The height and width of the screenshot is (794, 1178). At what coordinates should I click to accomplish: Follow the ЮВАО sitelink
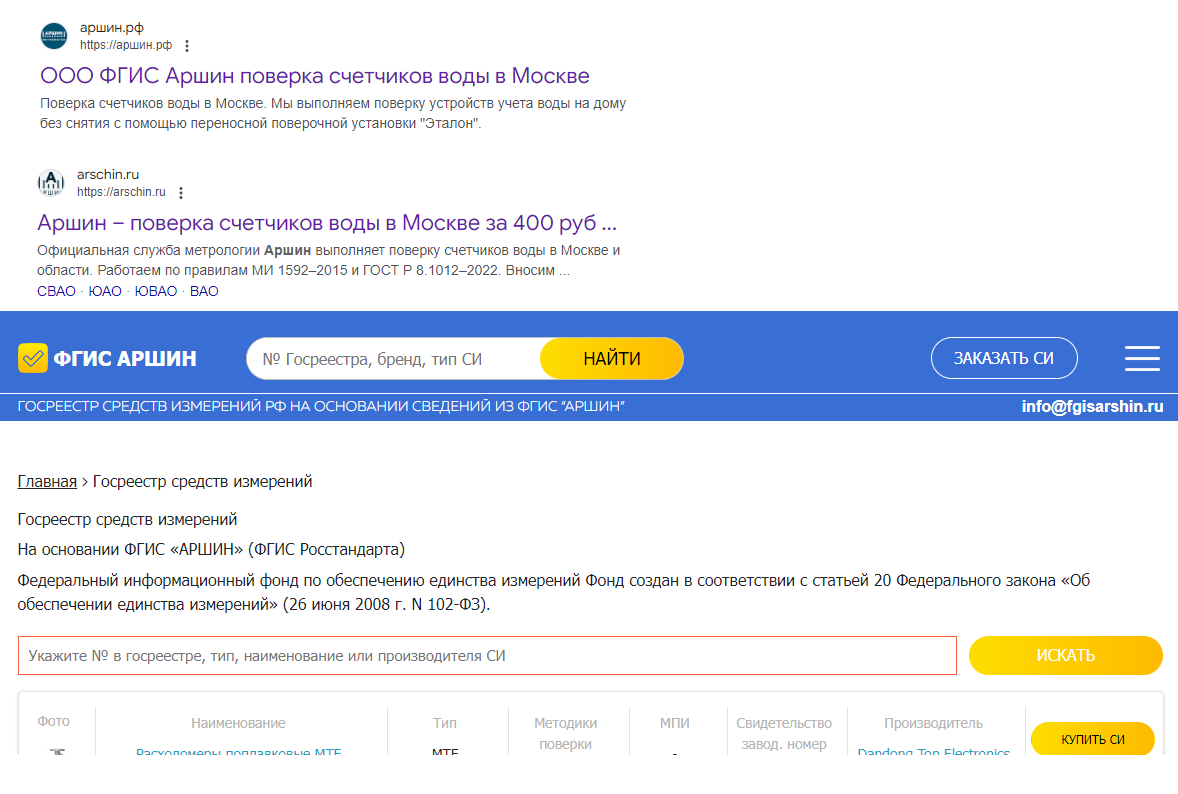click(156, 291)
